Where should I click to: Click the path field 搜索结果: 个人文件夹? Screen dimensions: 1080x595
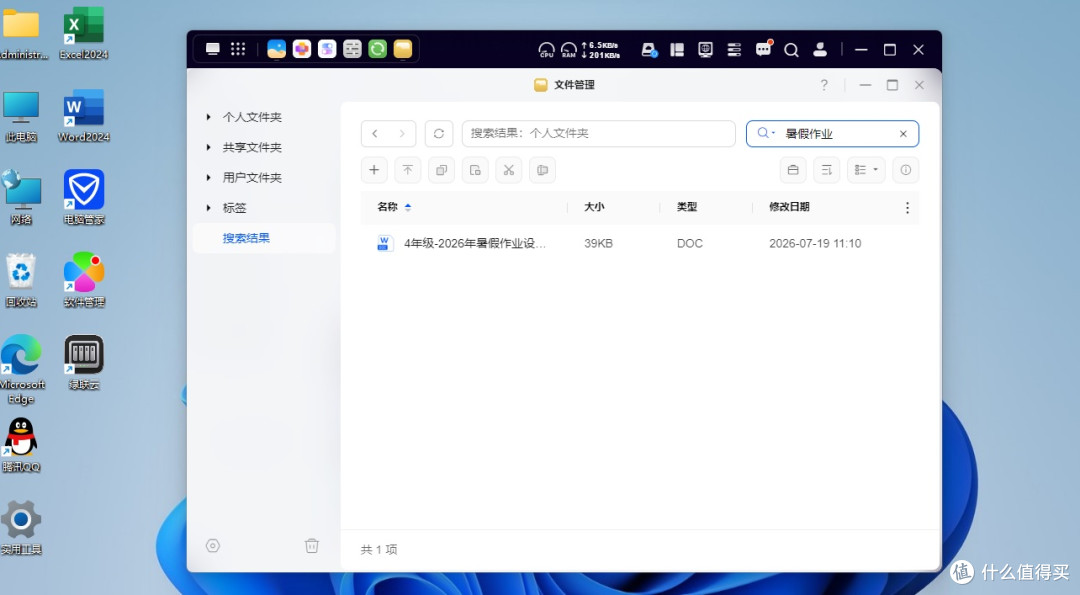[x=599, y=134]
